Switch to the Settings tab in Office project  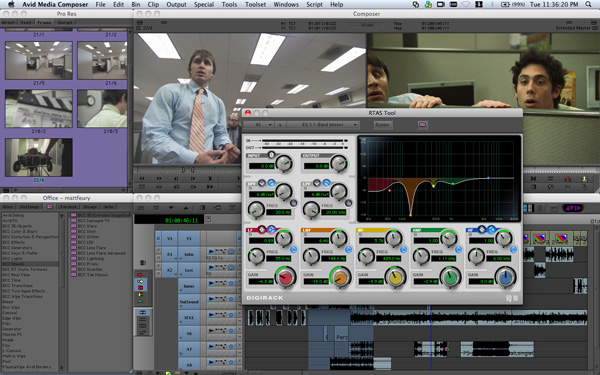(29, 207)
